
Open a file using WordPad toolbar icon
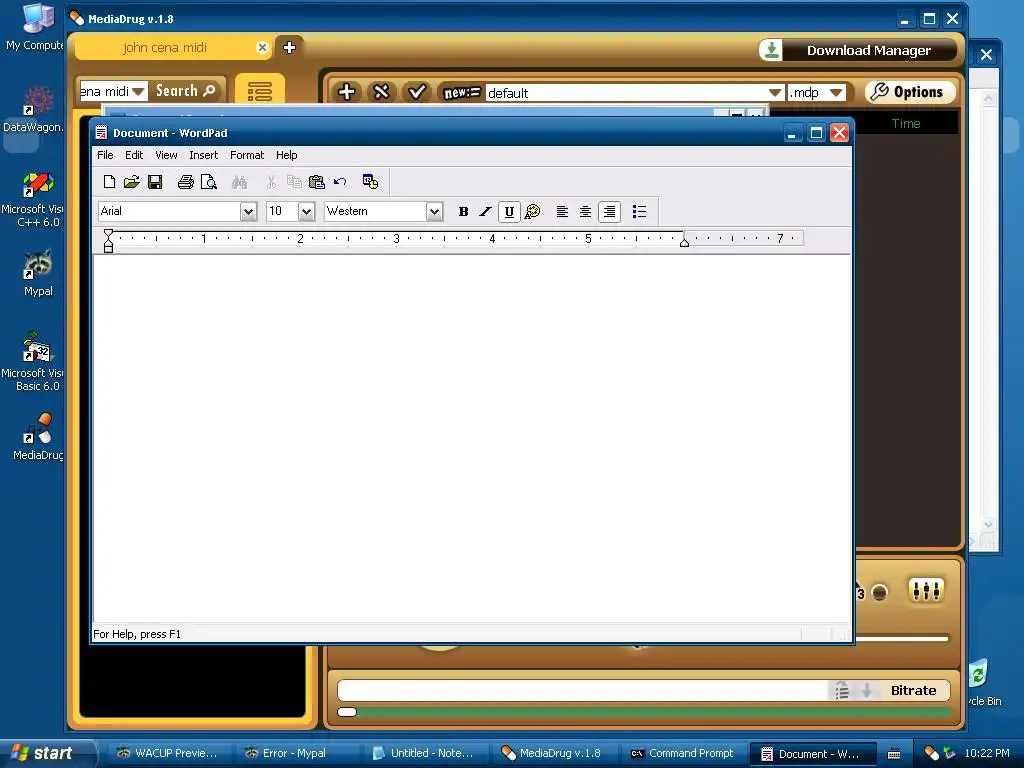132,182
